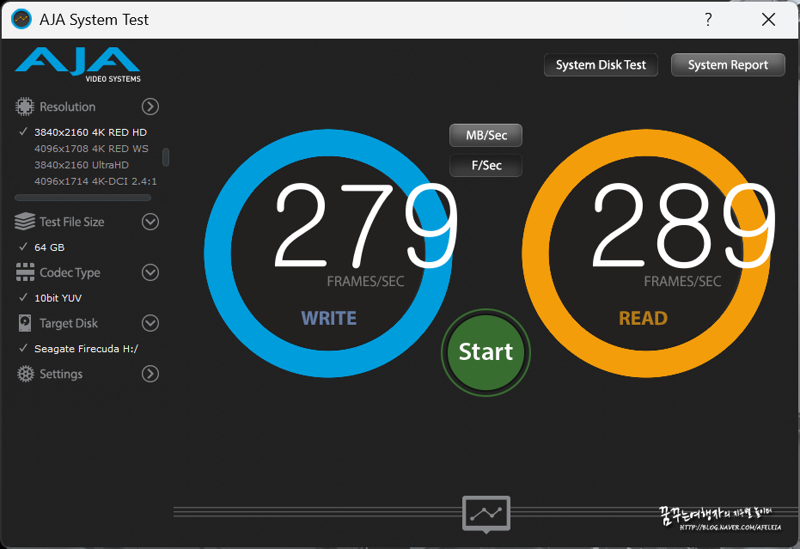Image resolution: width=800 pixels, height=549 pixels.
Task: Click the Resolution section label
Action: click(67, 107)
